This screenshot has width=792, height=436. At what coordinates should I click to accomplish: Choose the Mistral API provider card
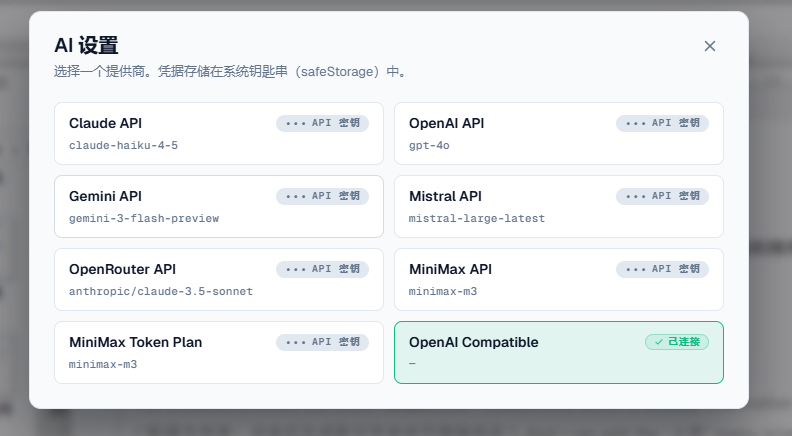(x=559, y=206)
